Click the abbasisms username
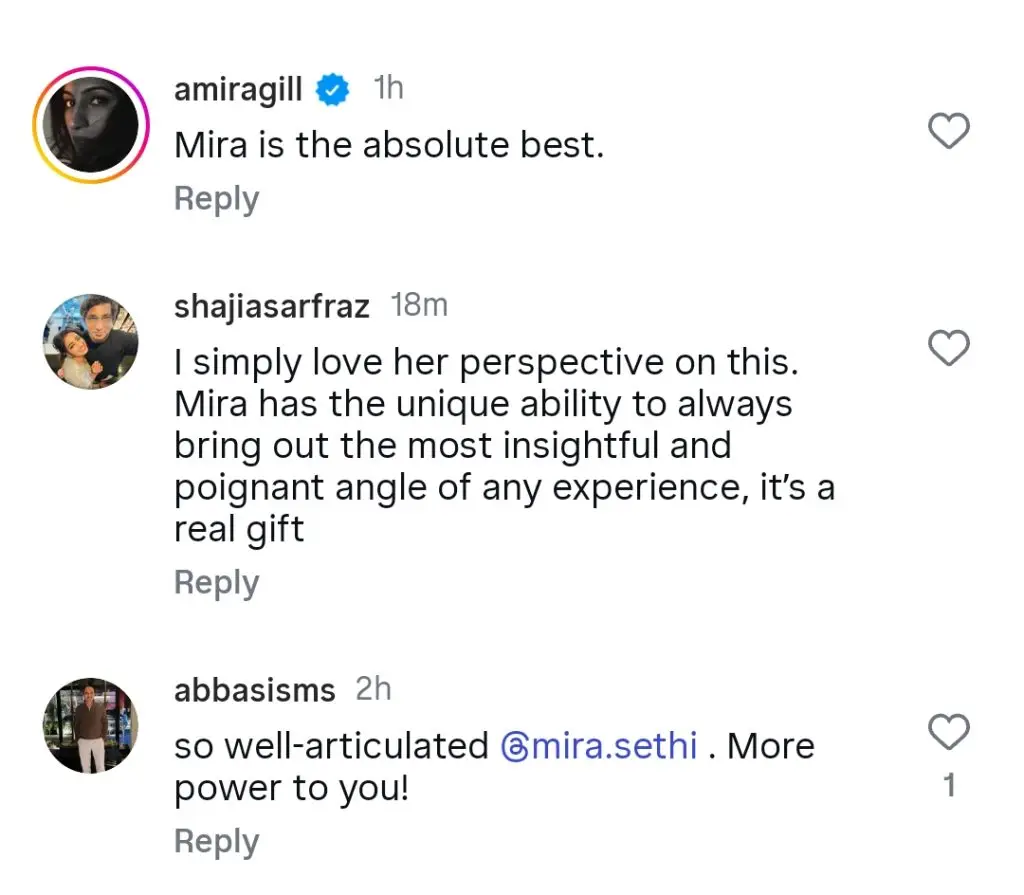 click(254, 690)
